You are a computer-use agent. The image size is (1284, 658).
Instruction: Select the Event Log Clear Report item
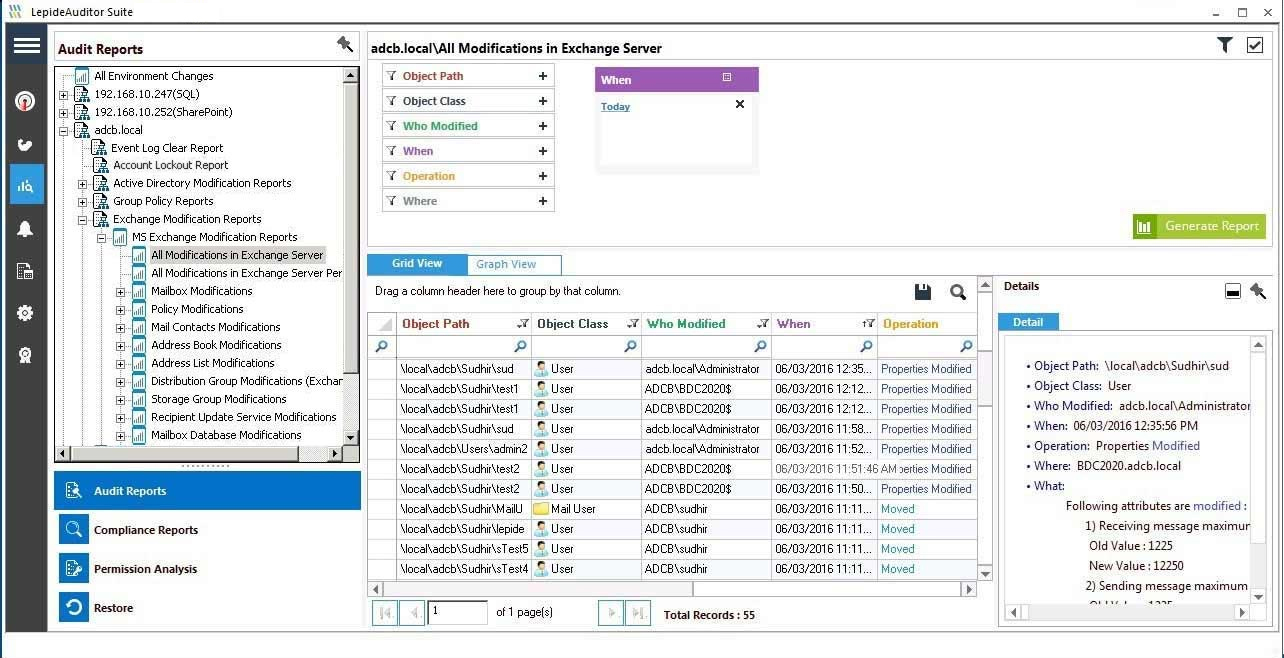tap(167, 148)
